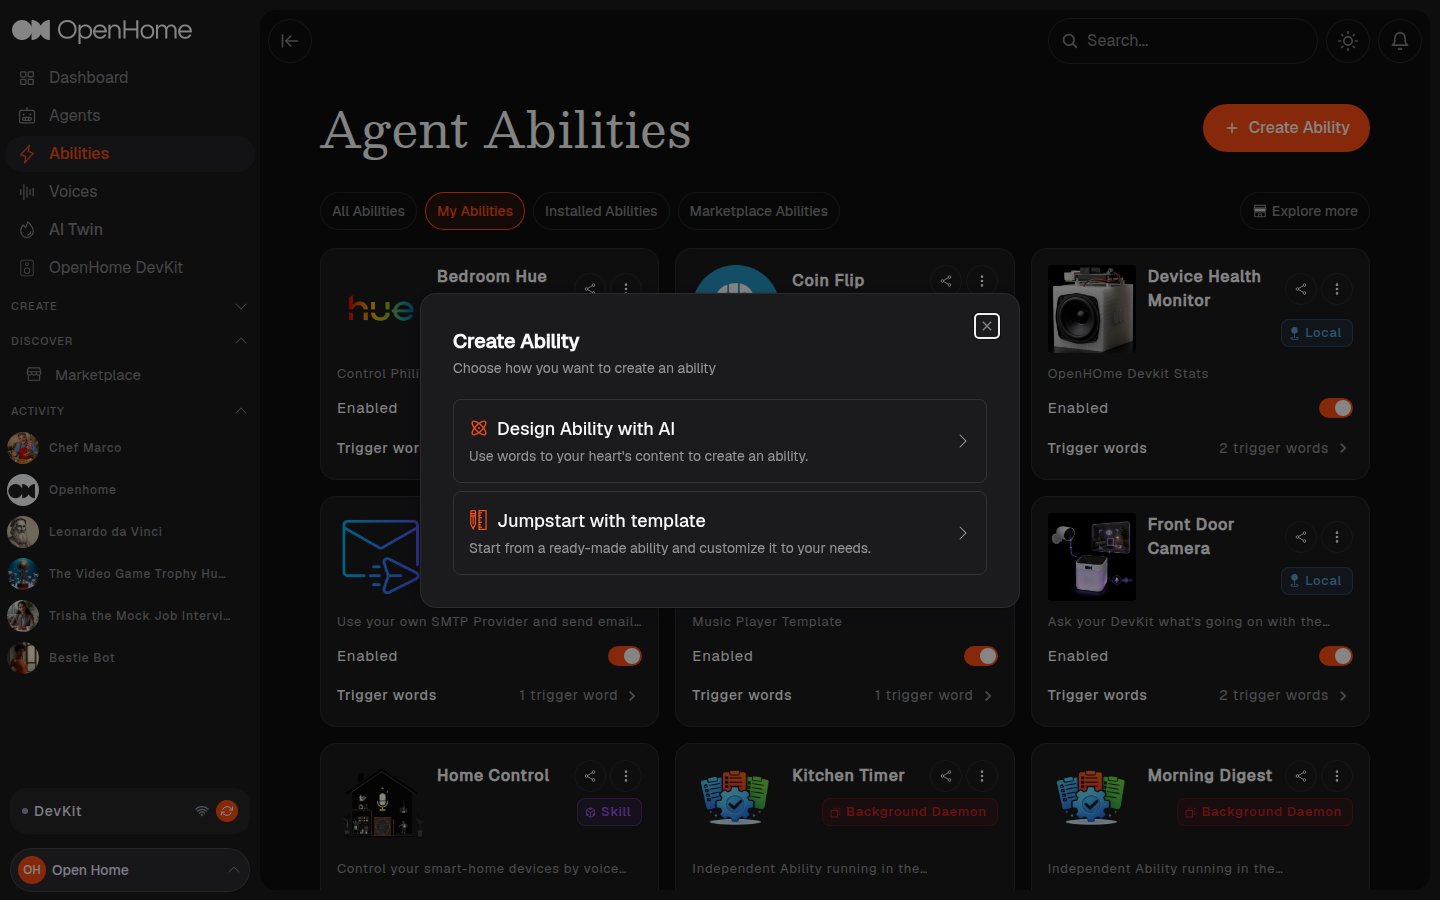Click Front Door Camera thumbnail

pyautogui.click(x=1091, y=557)
